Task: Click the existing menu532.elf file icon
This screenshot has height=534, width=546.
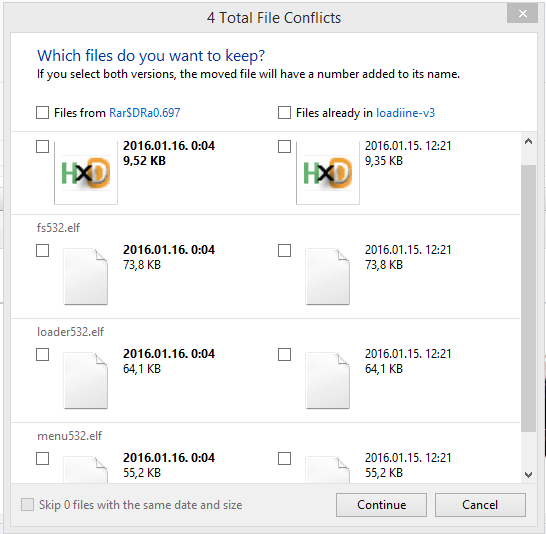Action: coord(328,469)
